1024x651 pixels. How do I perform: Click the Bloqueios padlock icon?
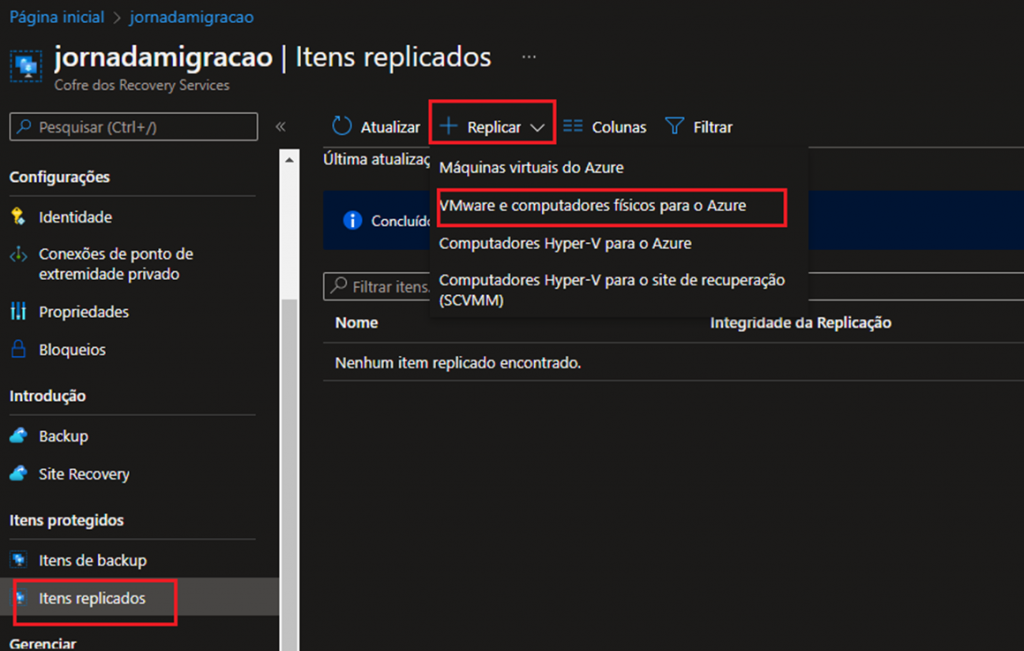pyautogui.click(x=18, y=350)
